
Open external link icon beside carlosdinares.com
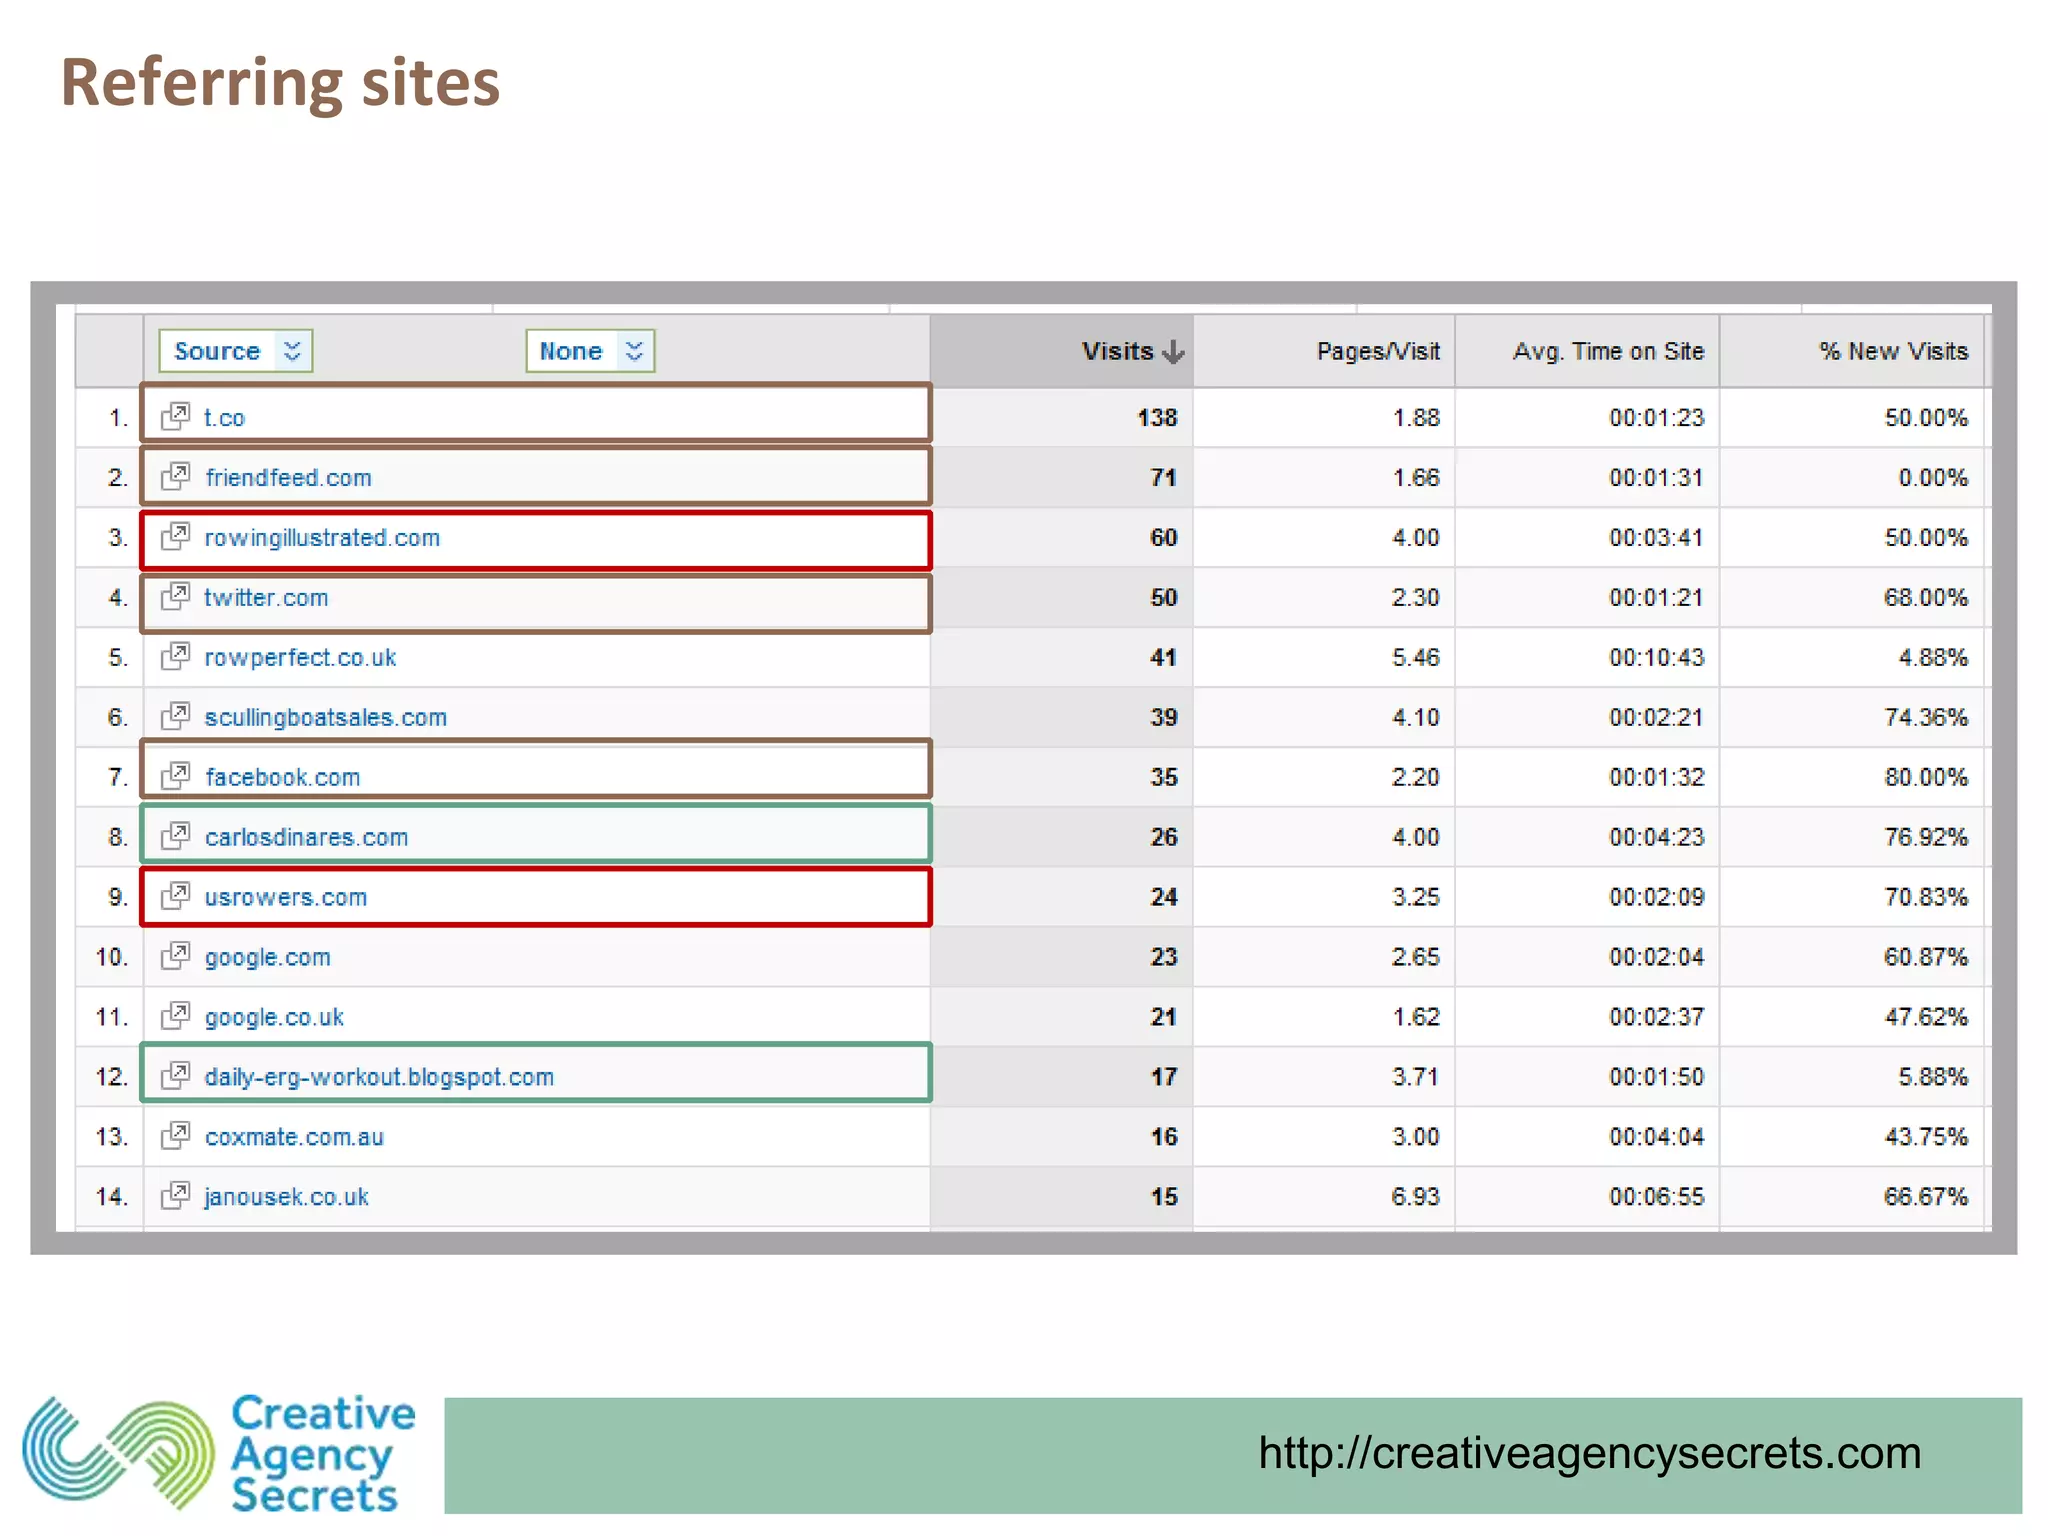point(176,836)
